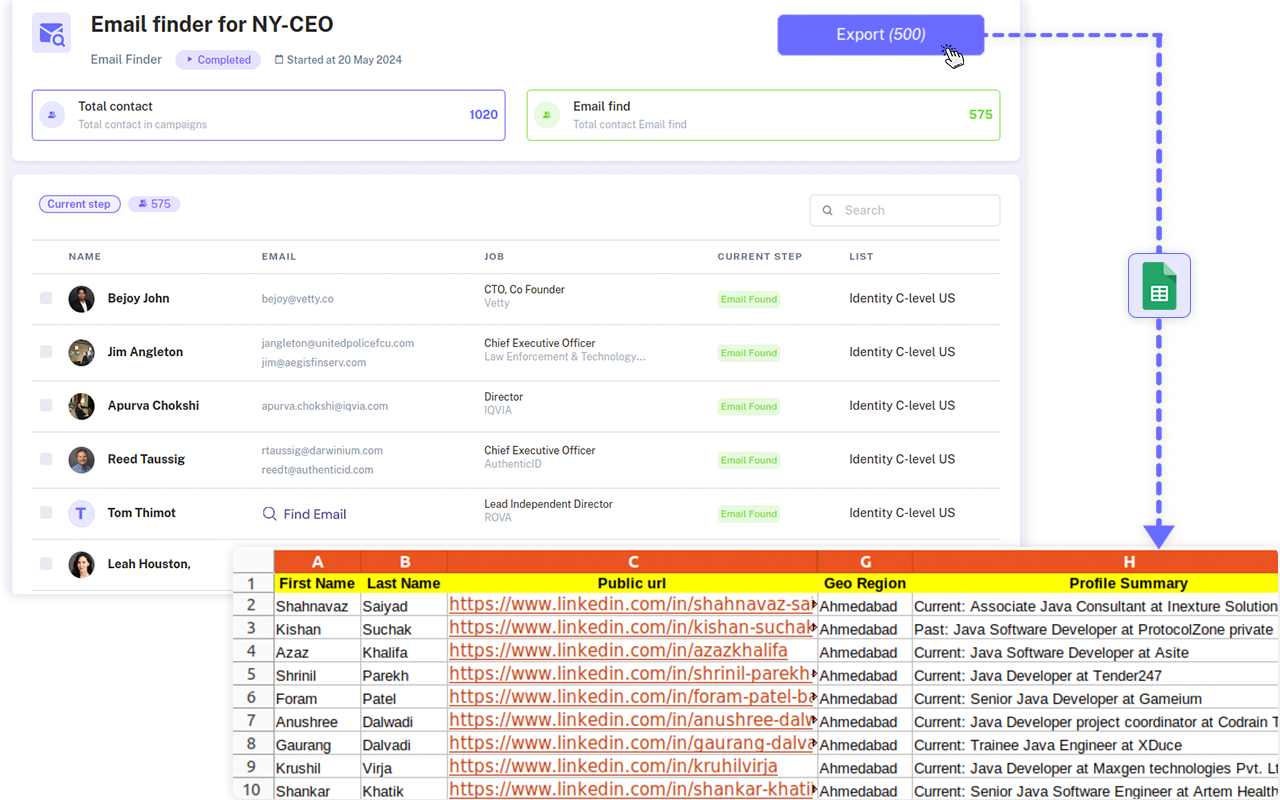Click Email Found badge for Reed Taussig

coord(749,460)
